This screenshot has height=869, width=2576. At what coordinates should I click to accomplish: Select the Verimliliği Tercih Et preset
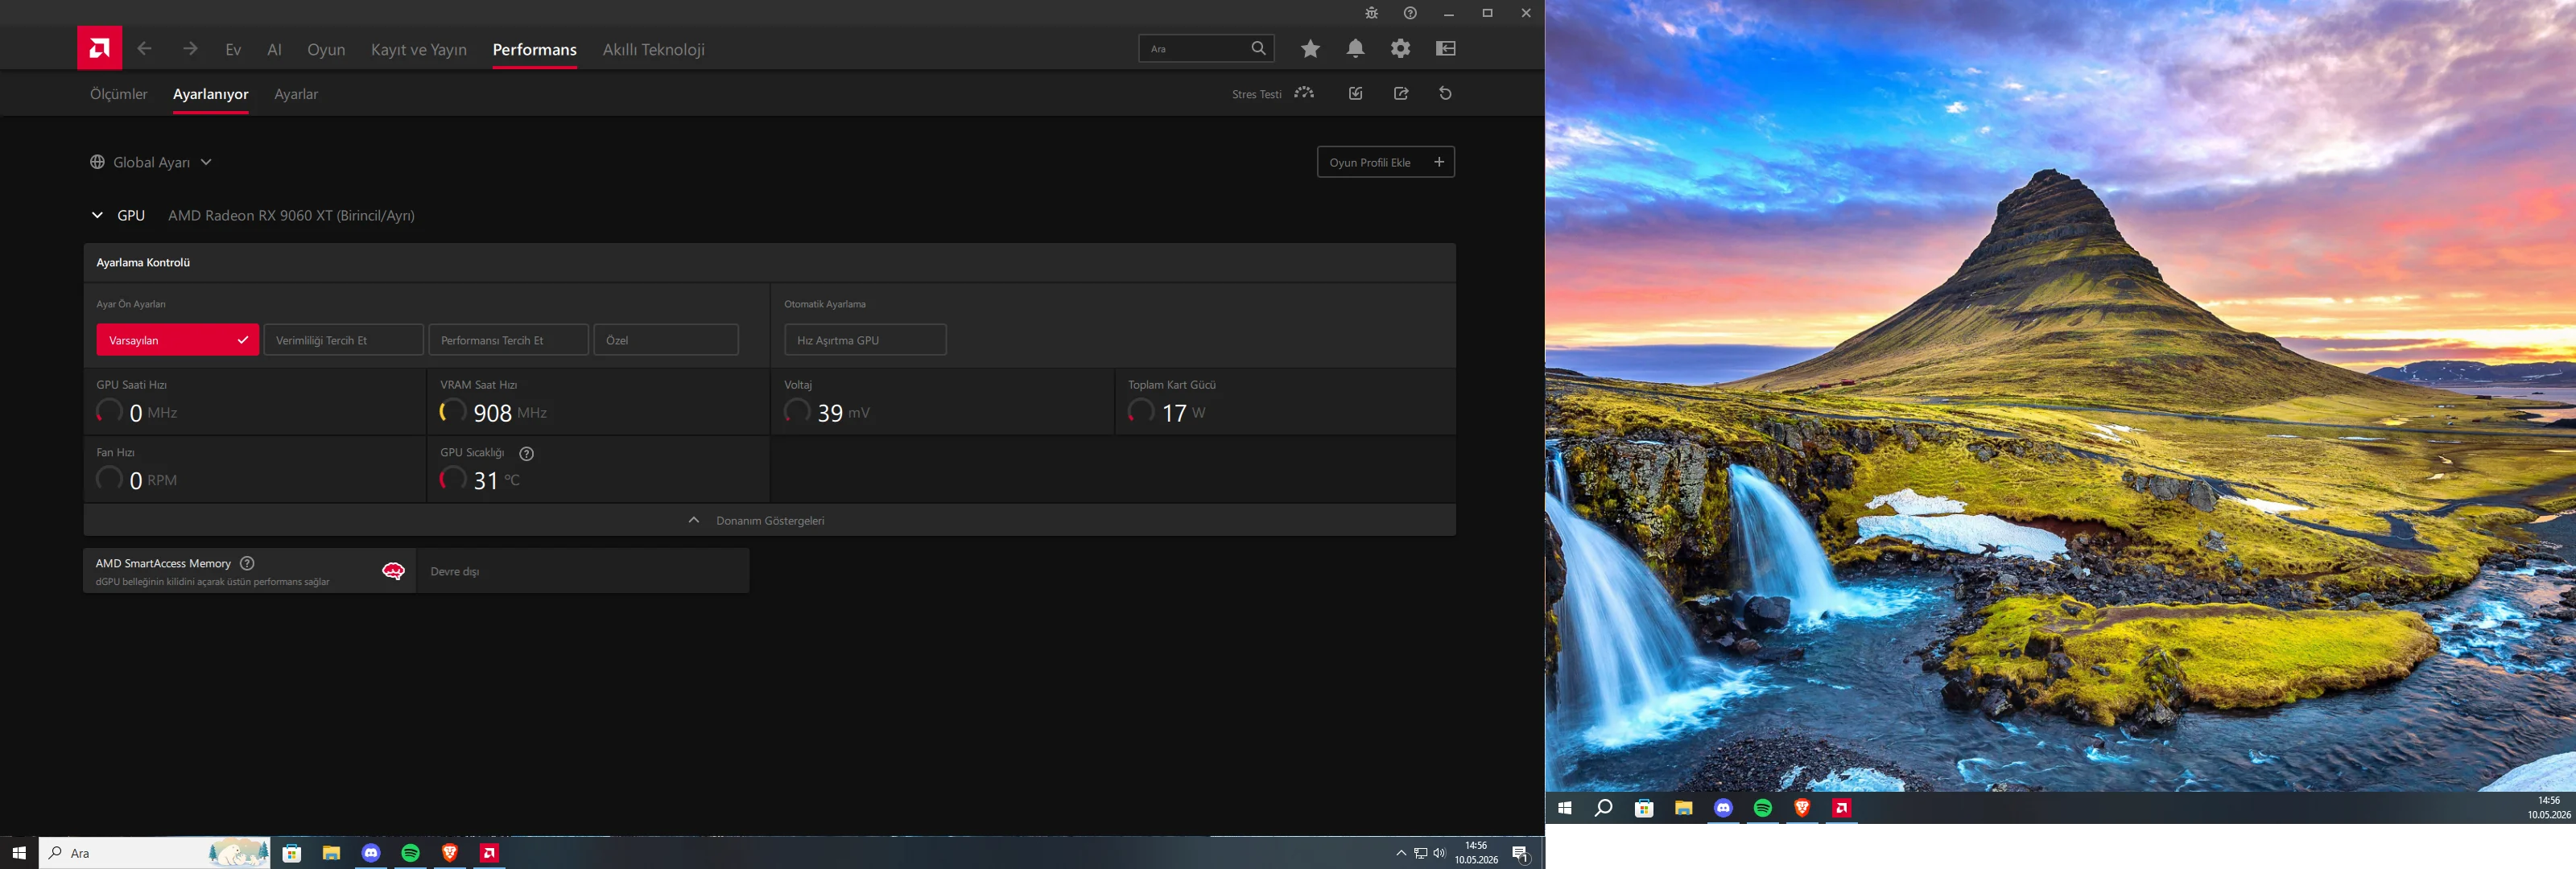pos(343,340)
